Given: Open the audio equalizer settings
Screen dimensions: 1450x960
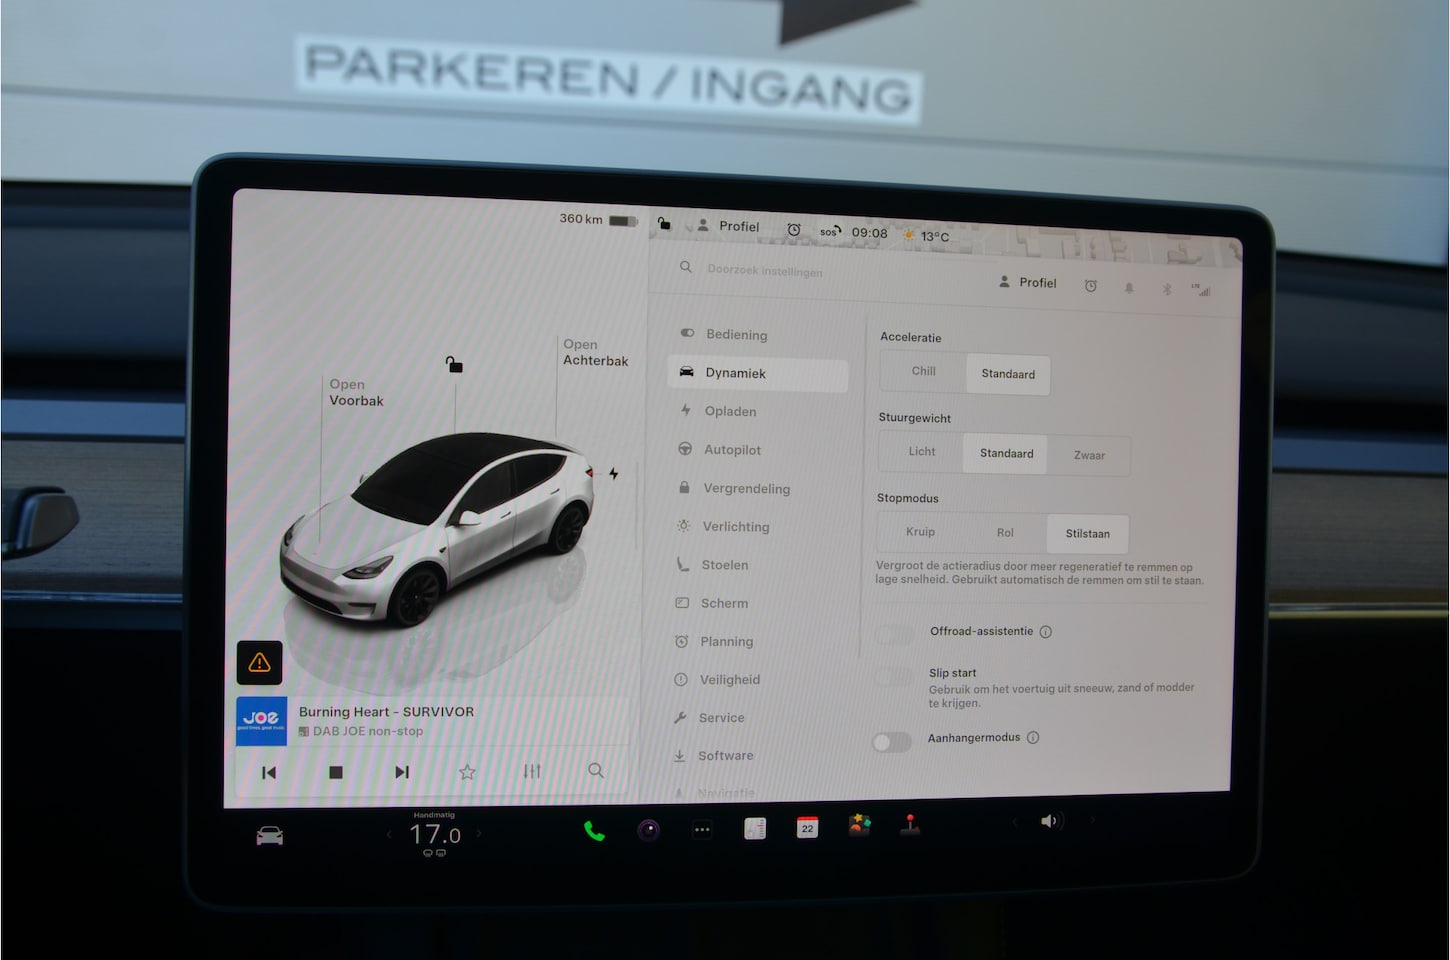Looking at the screenshot, I should pyautogui.click(x=532, y=771).
